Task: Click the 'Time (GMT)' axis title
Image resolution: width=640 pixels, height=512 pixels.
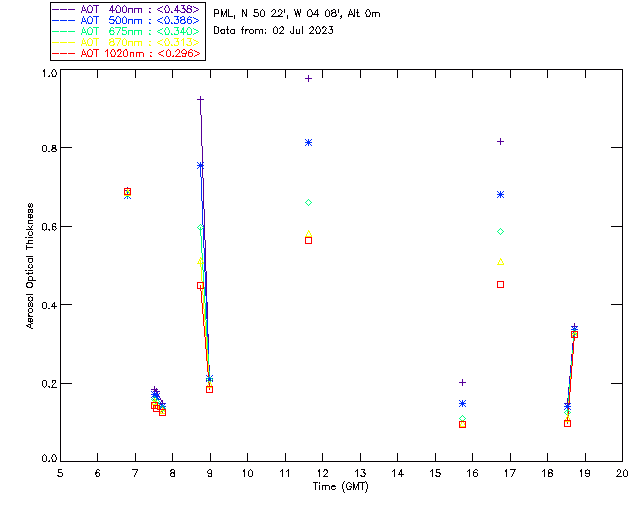Action: (x=340, y=487)
